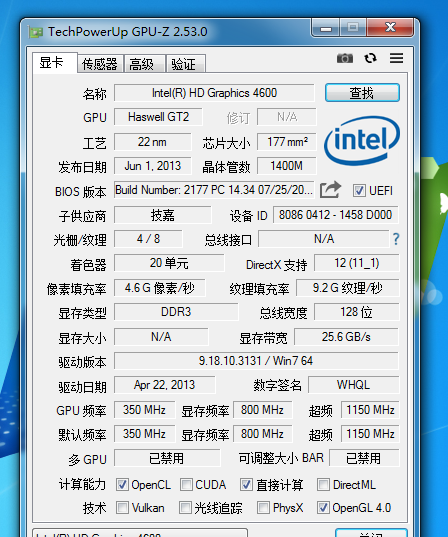Close the GPU-Z window
The width and height of the screenshot is (448, 537).
pos(390,27)
